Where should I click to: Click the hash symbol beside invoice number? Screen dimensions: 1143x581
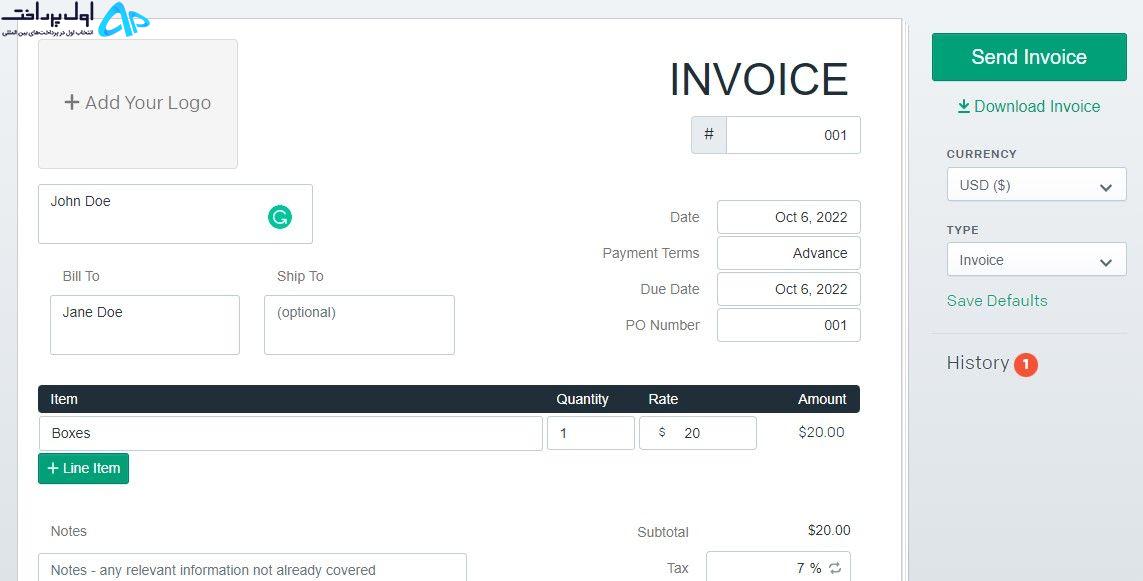(x=709, y=135)
